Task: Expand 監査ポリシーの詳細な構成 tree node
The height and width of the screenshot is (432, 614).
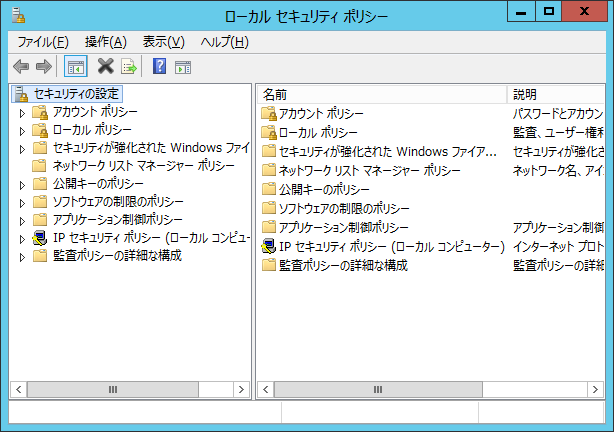Action: tap(22, 257)
